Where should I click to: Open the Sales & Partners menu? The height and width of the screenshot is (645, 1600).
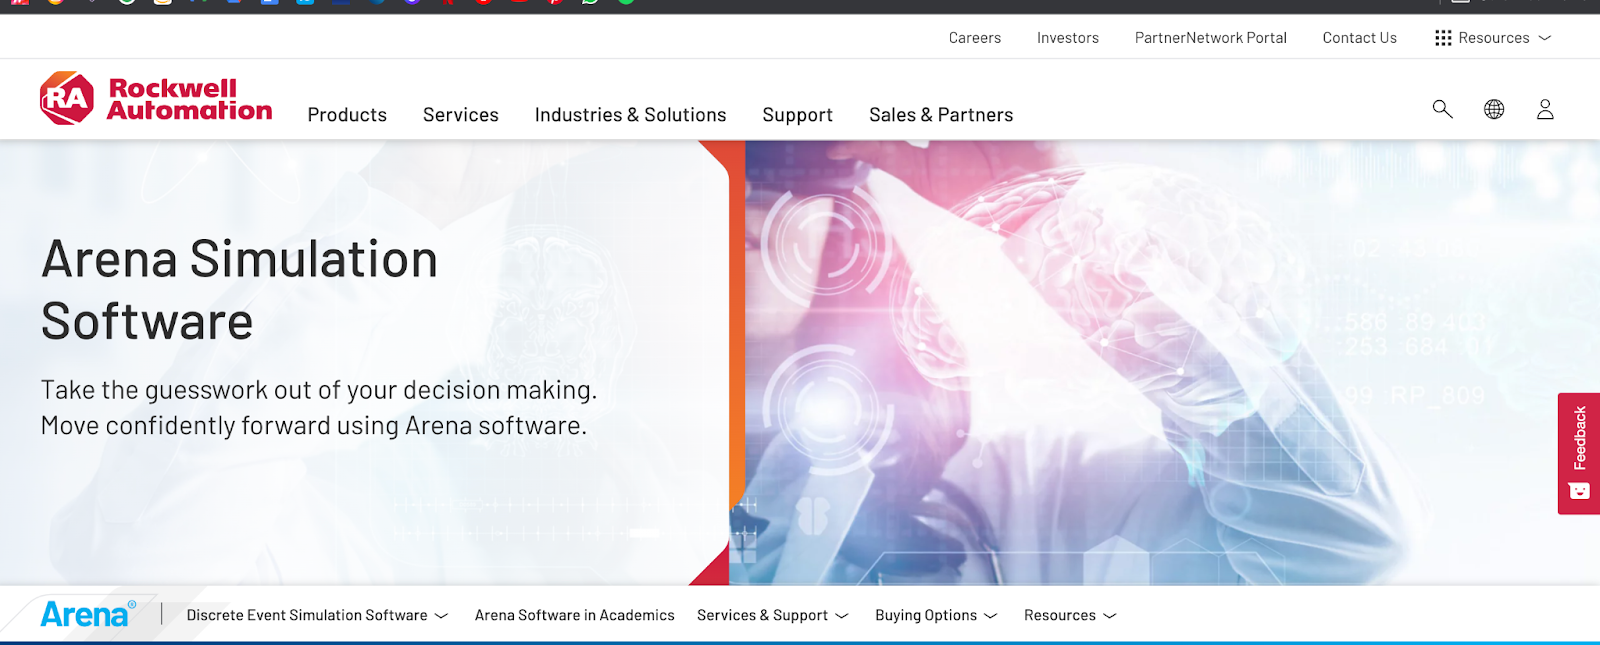[x=941, y=115]
